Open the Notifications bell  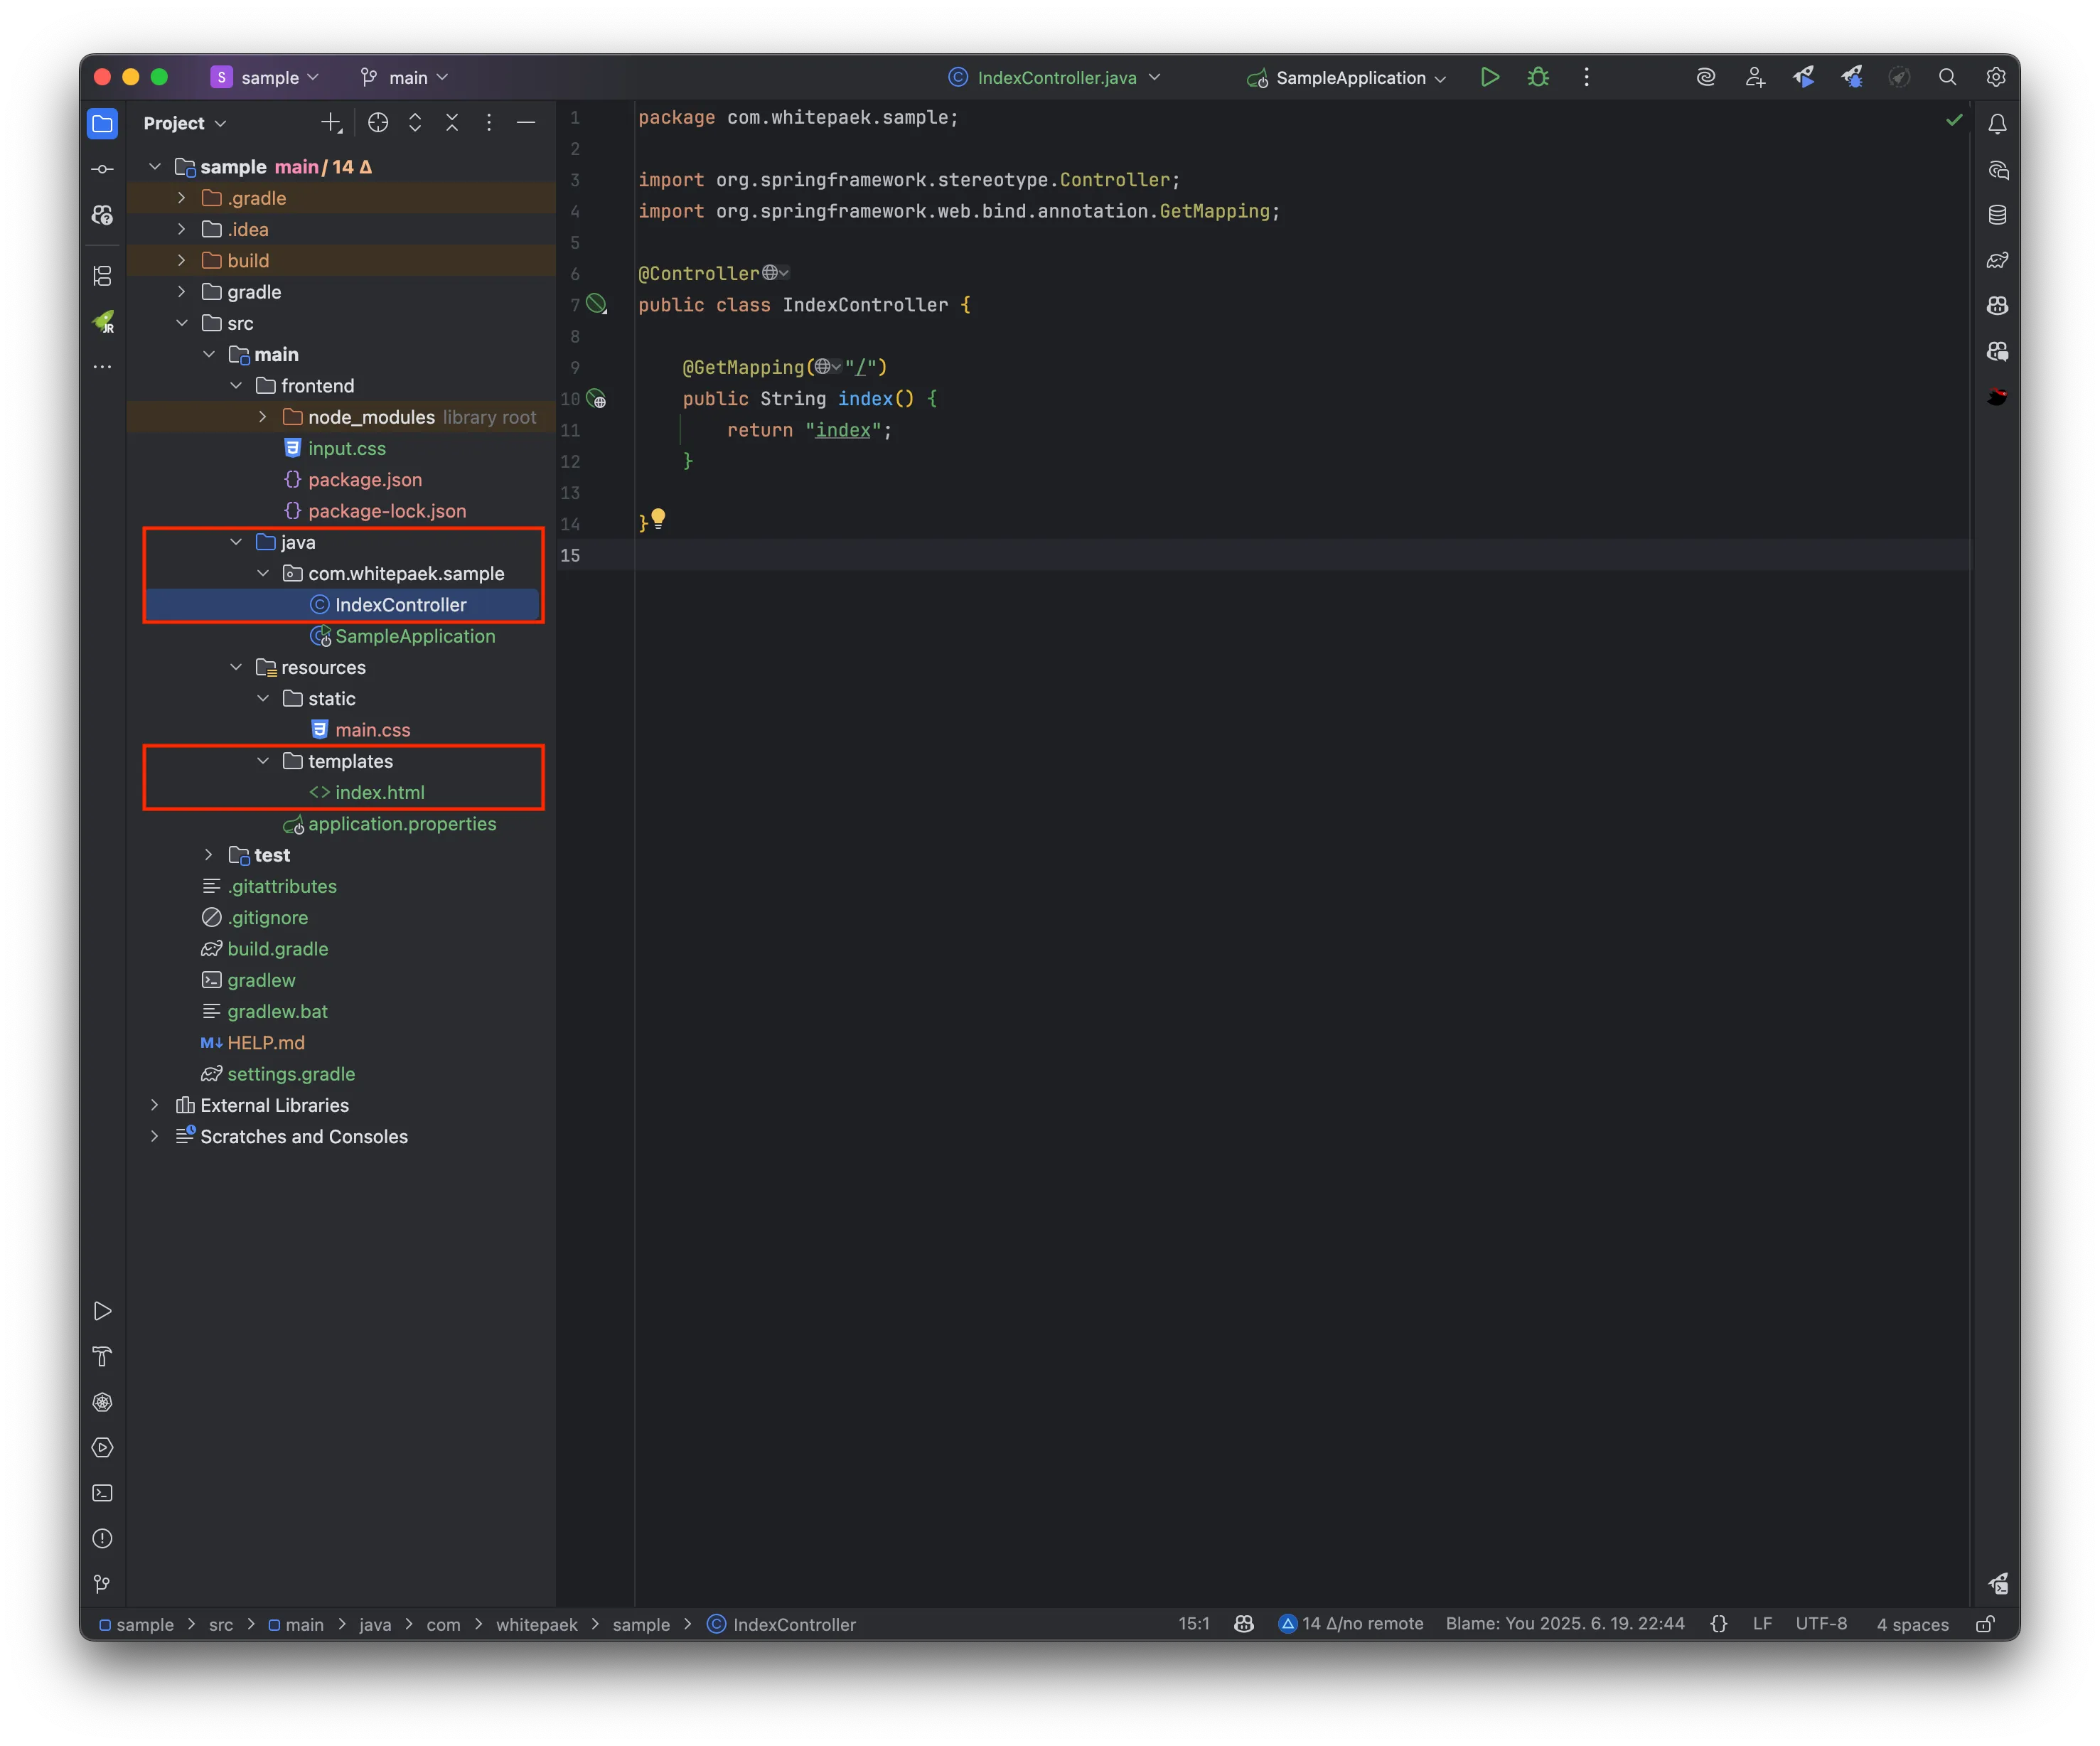click(1997, 124)
